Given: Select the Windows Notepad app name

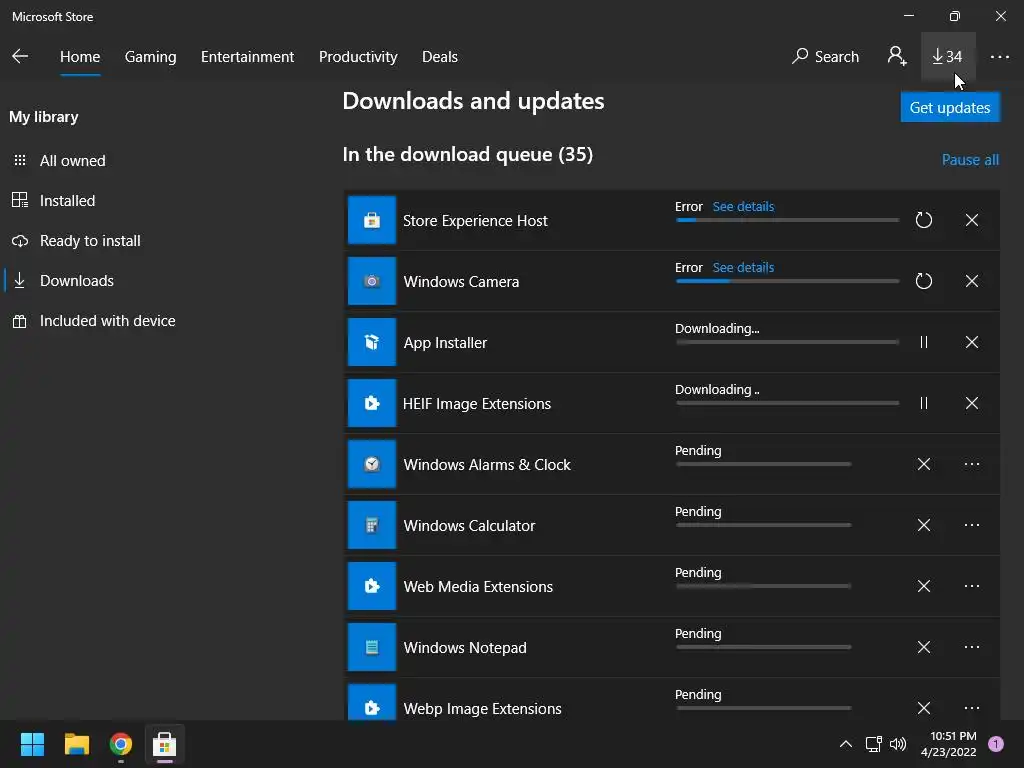Looking at the screenshot, I should tap(464, 648).
